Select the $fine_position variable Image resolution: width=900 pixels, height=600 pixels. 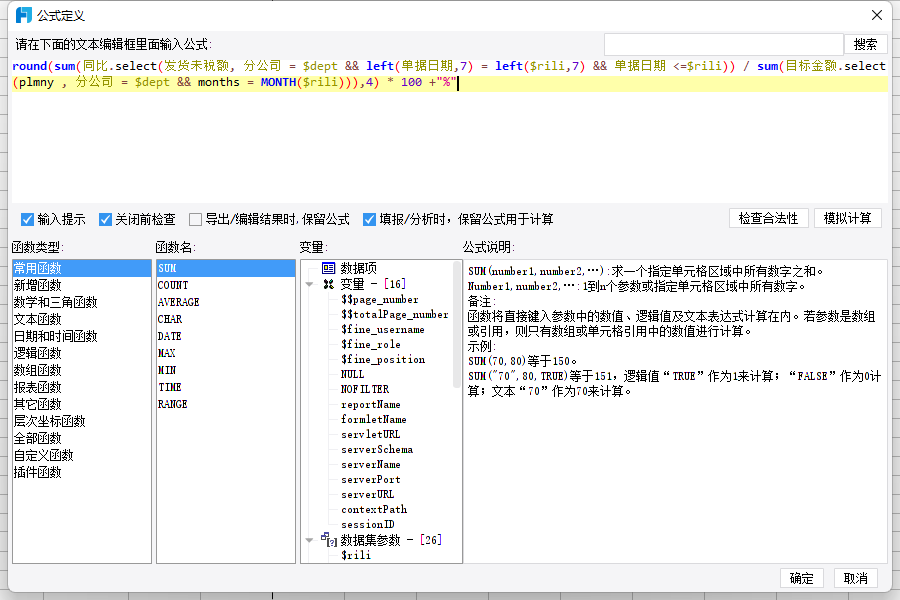[x=383, y=359]
